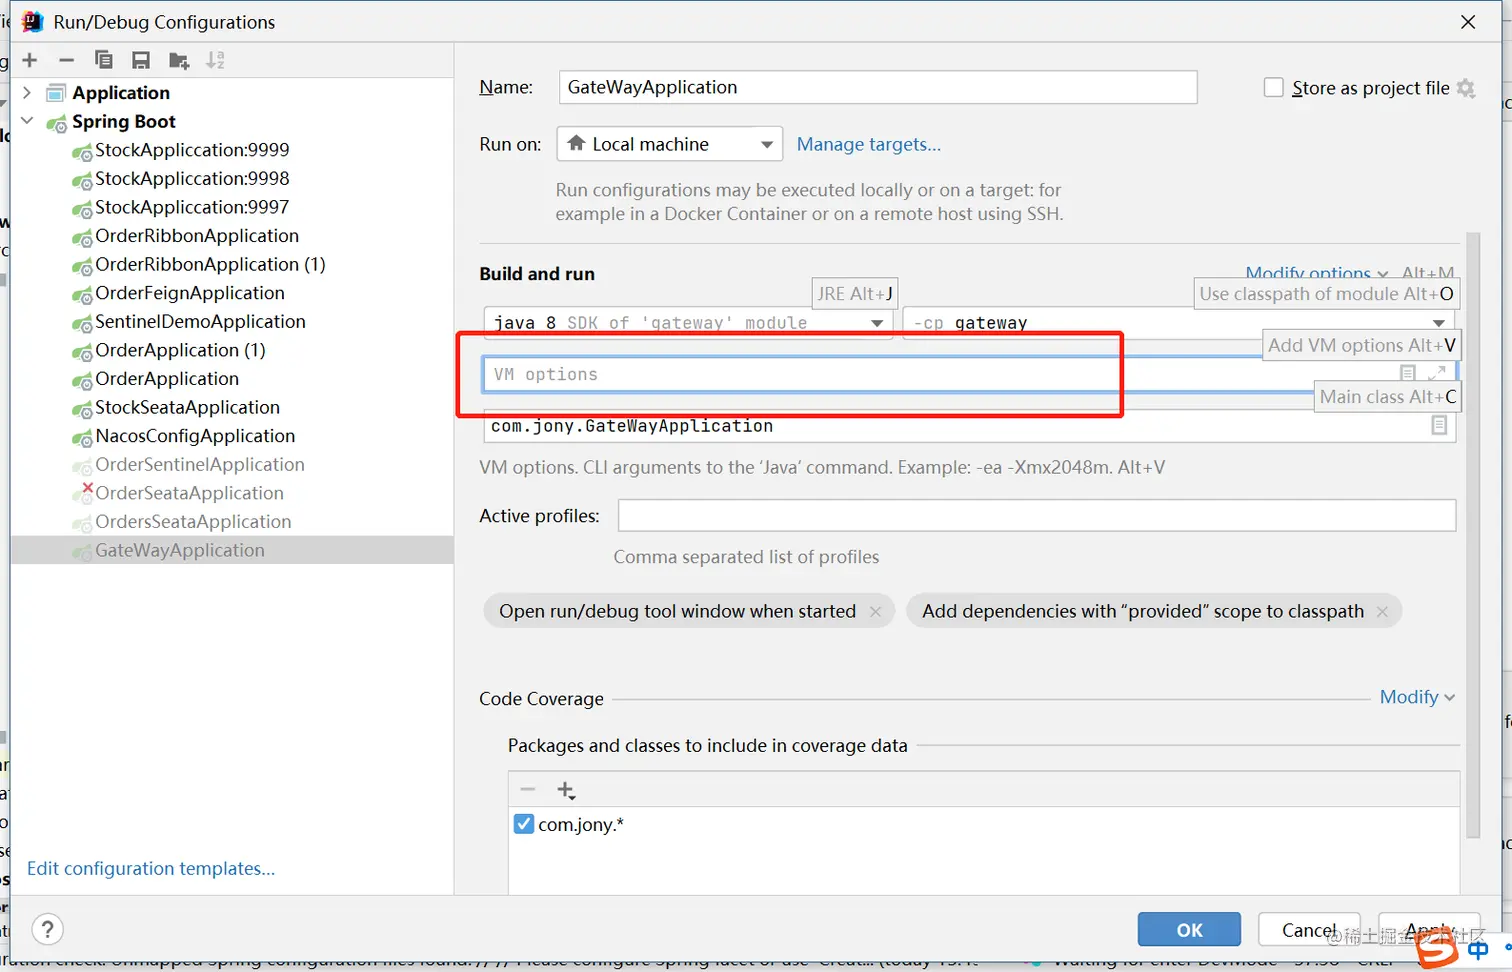
Task: Open the insert-macros icon in VM options field
Action: coord(1408,373)
